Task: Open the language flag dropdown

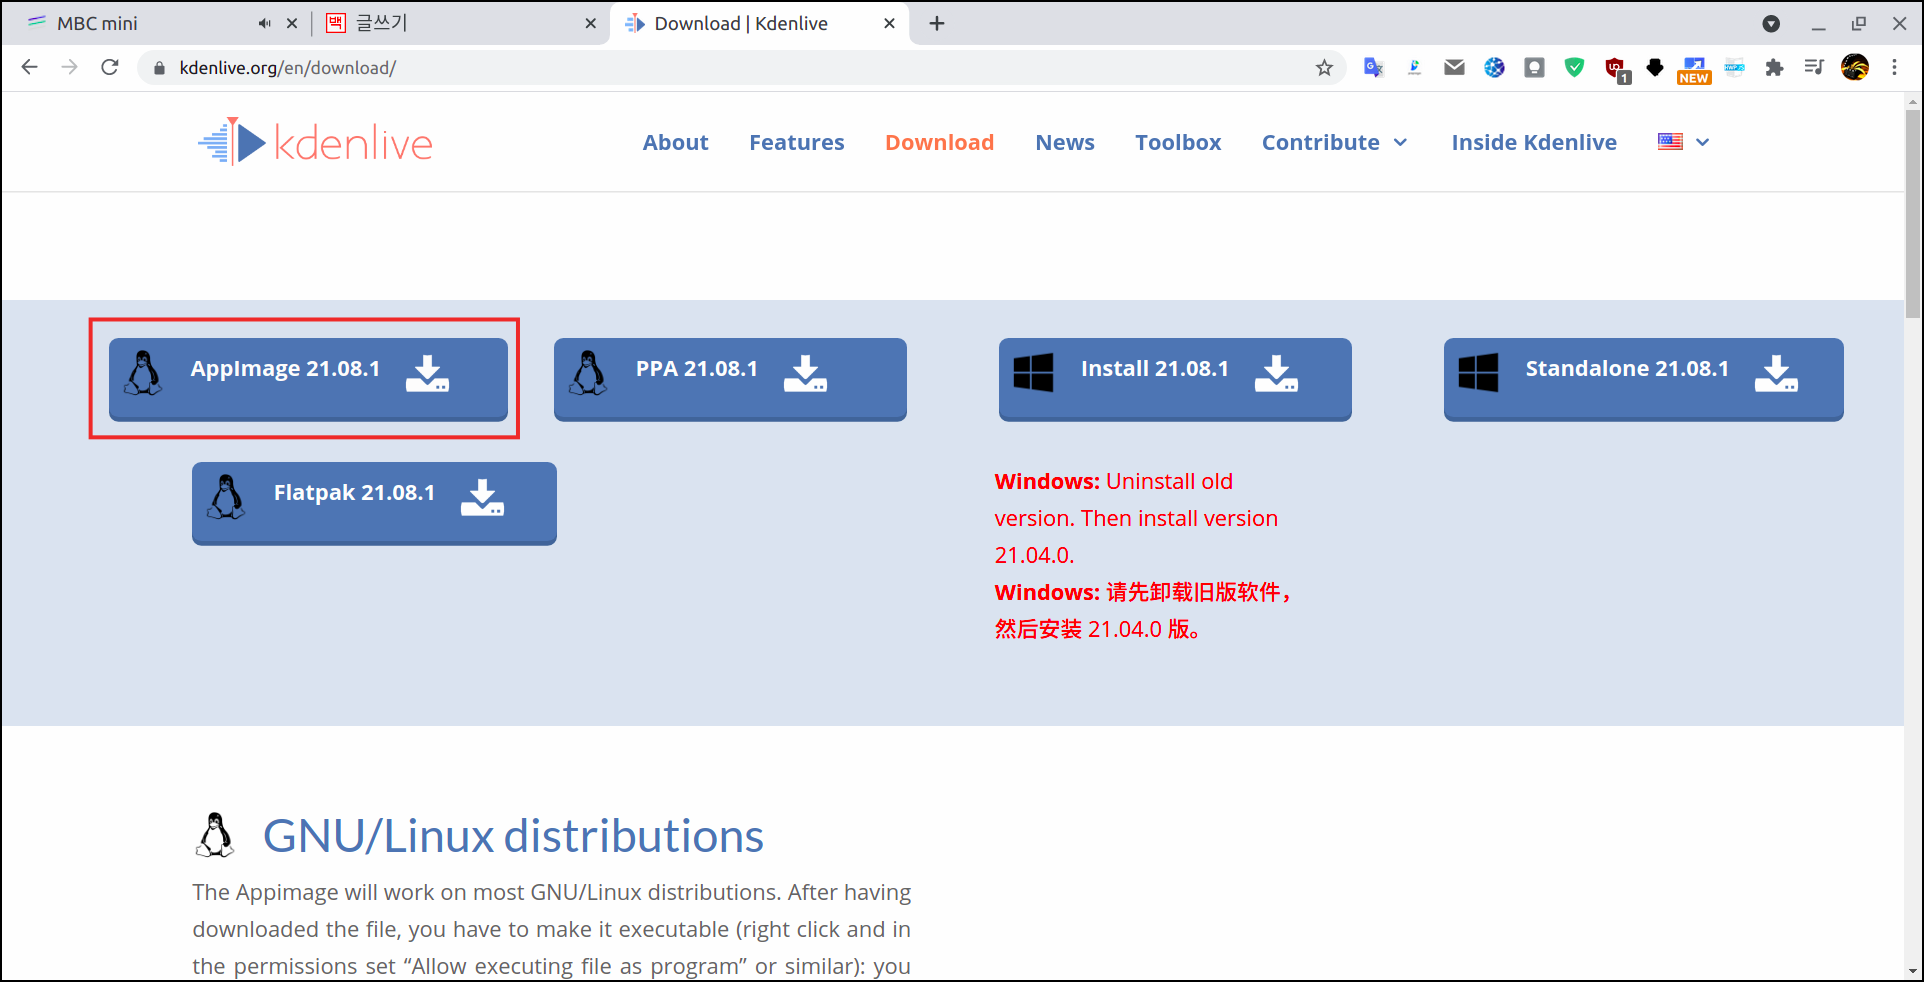Action: [x=1684, y=142]
